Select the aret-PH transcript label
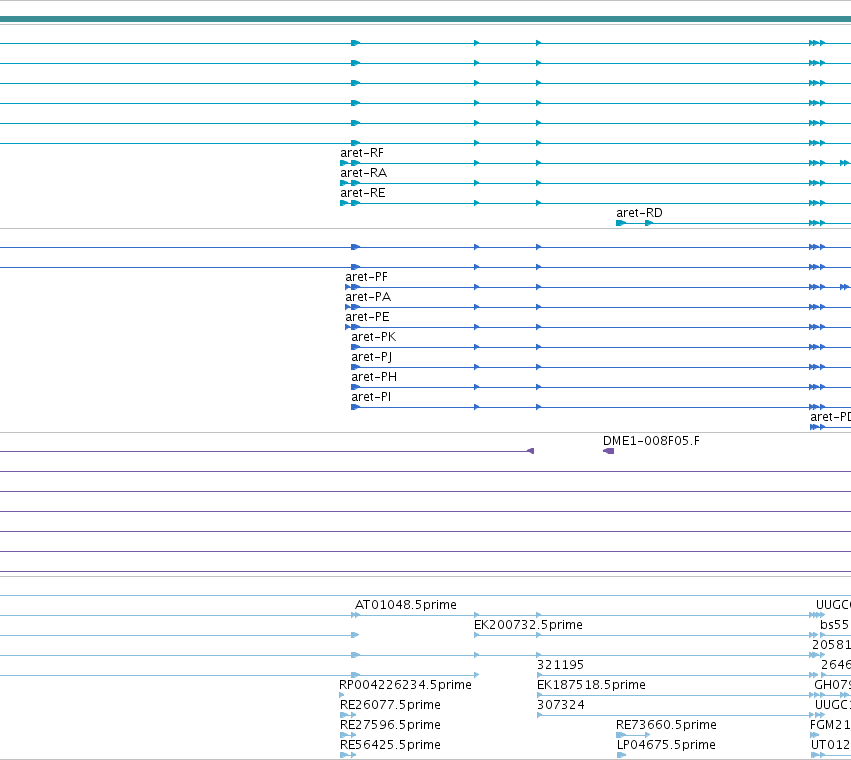The image size is (851, 760). (x=374, y=377)
